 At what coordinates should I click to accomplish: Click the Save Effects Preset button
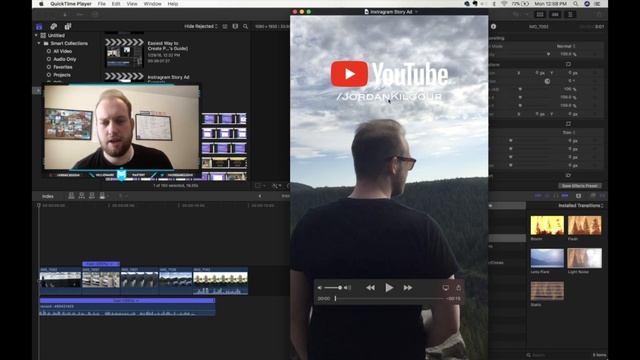tap(580, 186)
